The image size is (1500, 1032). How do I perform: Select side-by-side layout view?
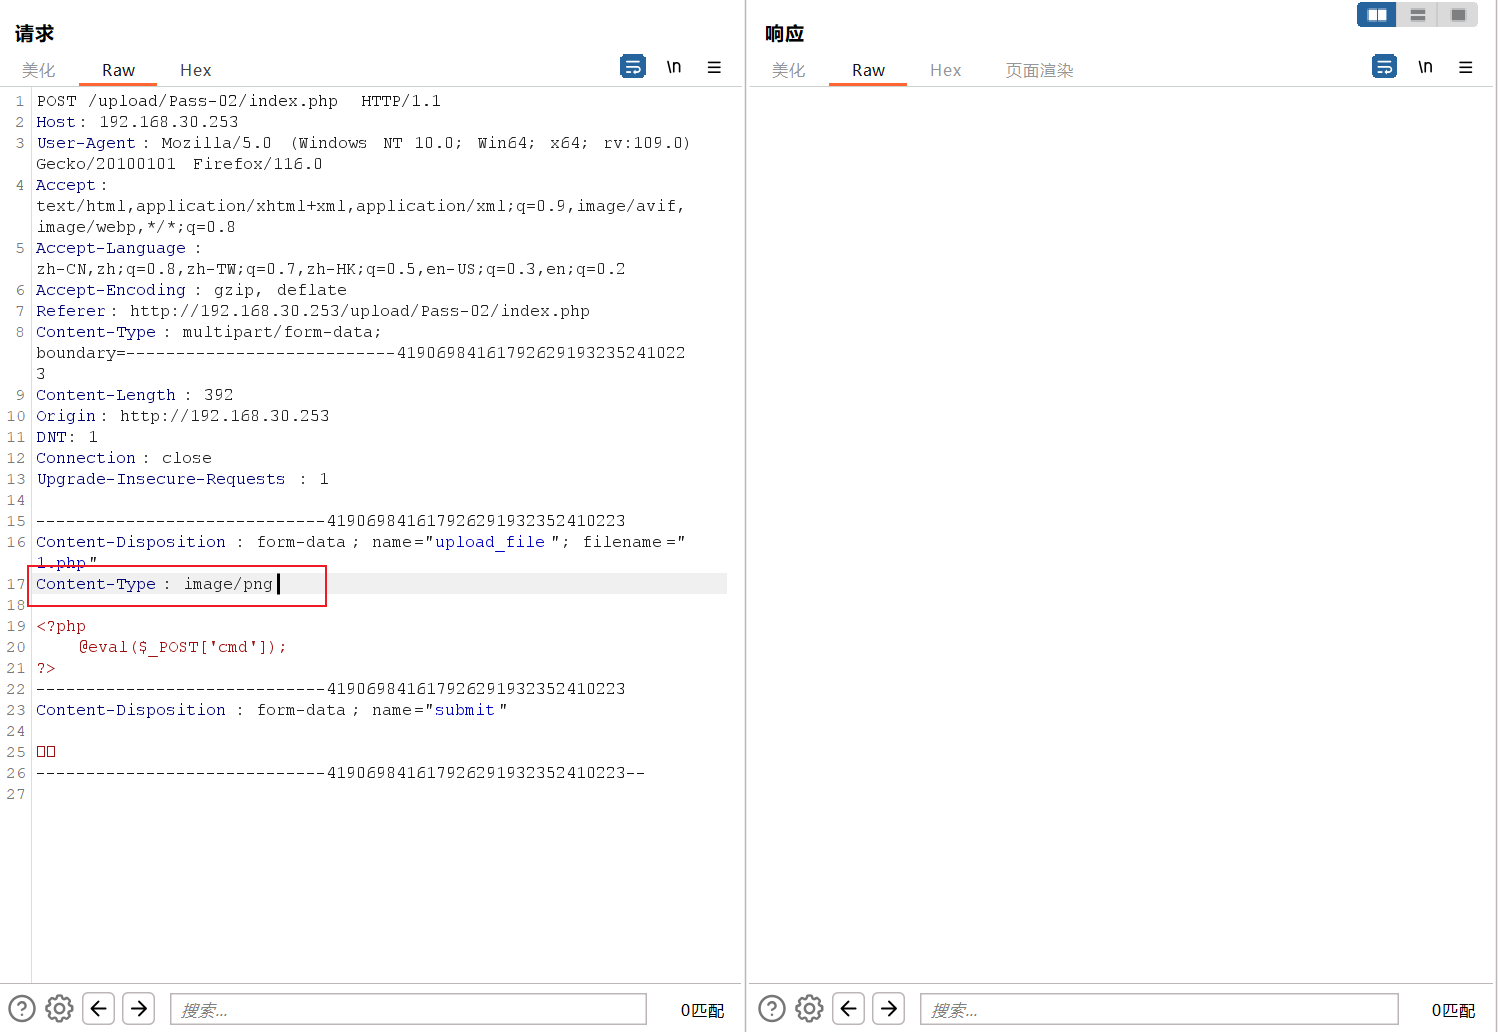(x=1377, y=14)
